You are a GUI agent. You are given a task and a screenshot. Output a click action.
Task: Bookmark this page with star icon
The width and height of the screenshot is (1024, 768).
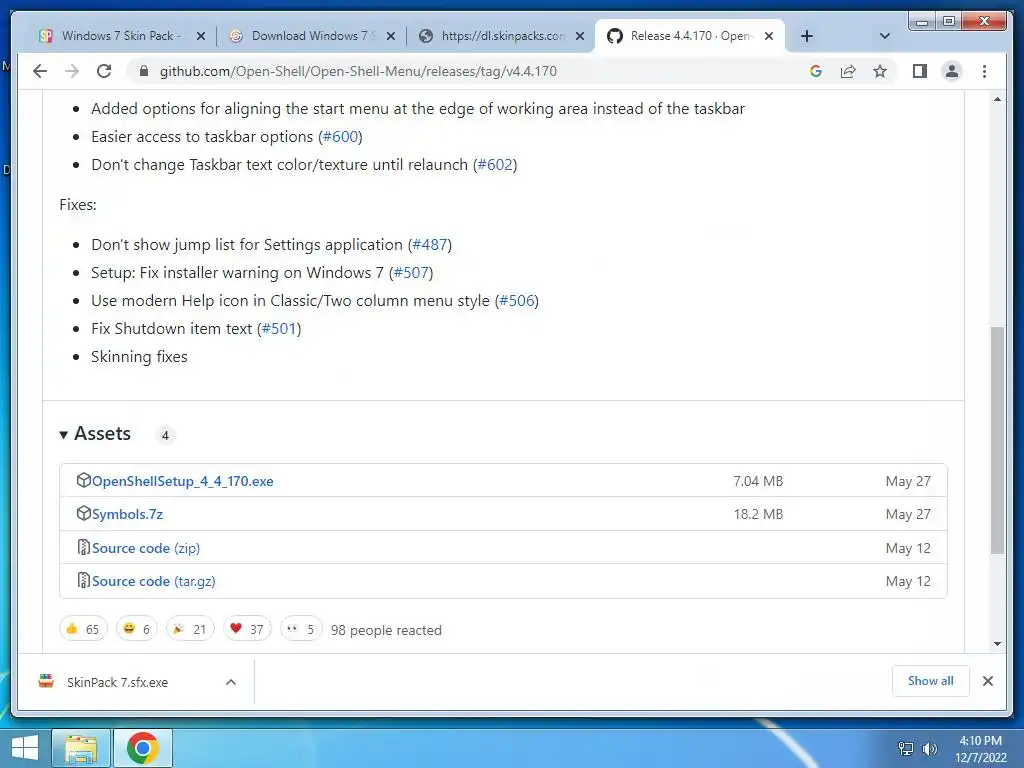[880, 71]
